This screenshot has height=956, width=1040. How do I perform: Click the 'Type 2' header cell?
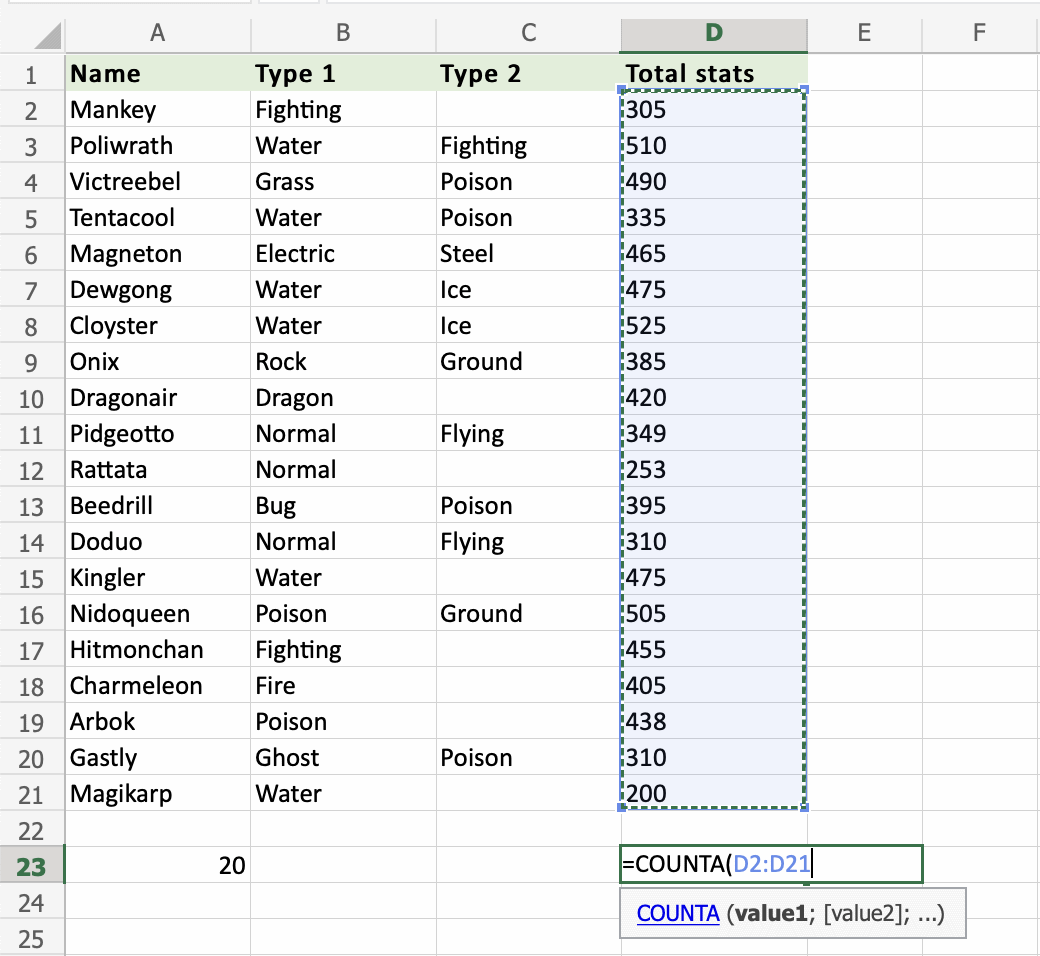(527, 74)
